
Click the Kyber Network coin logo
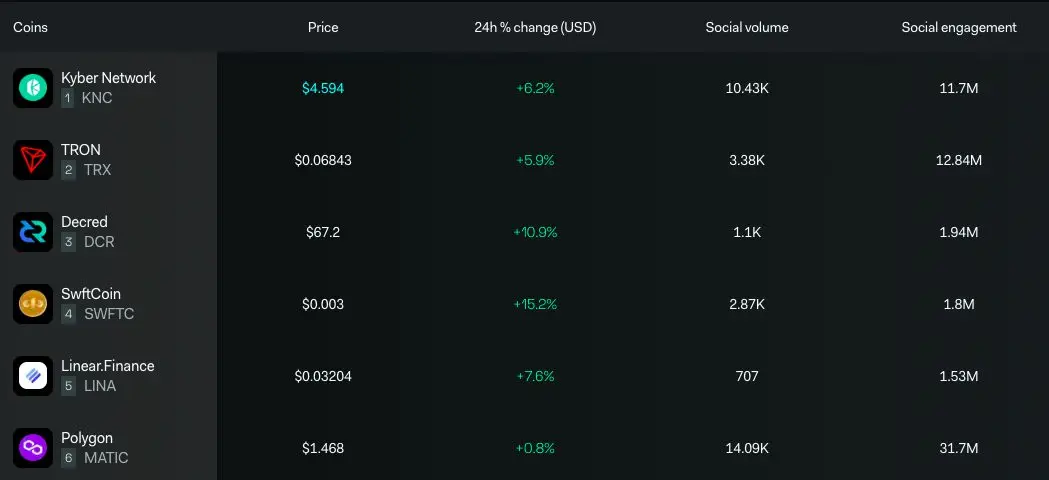(33, 88)
